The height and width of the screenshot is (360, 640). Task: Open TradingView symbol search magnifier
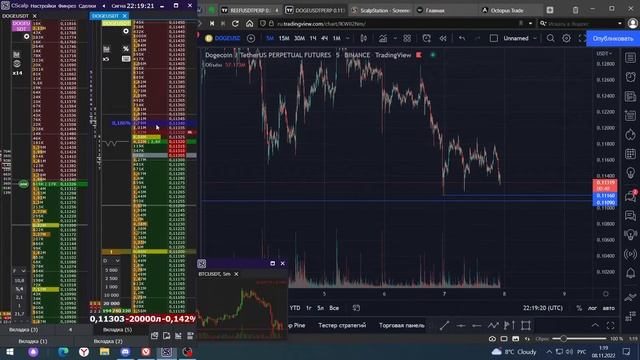(551, 38)
